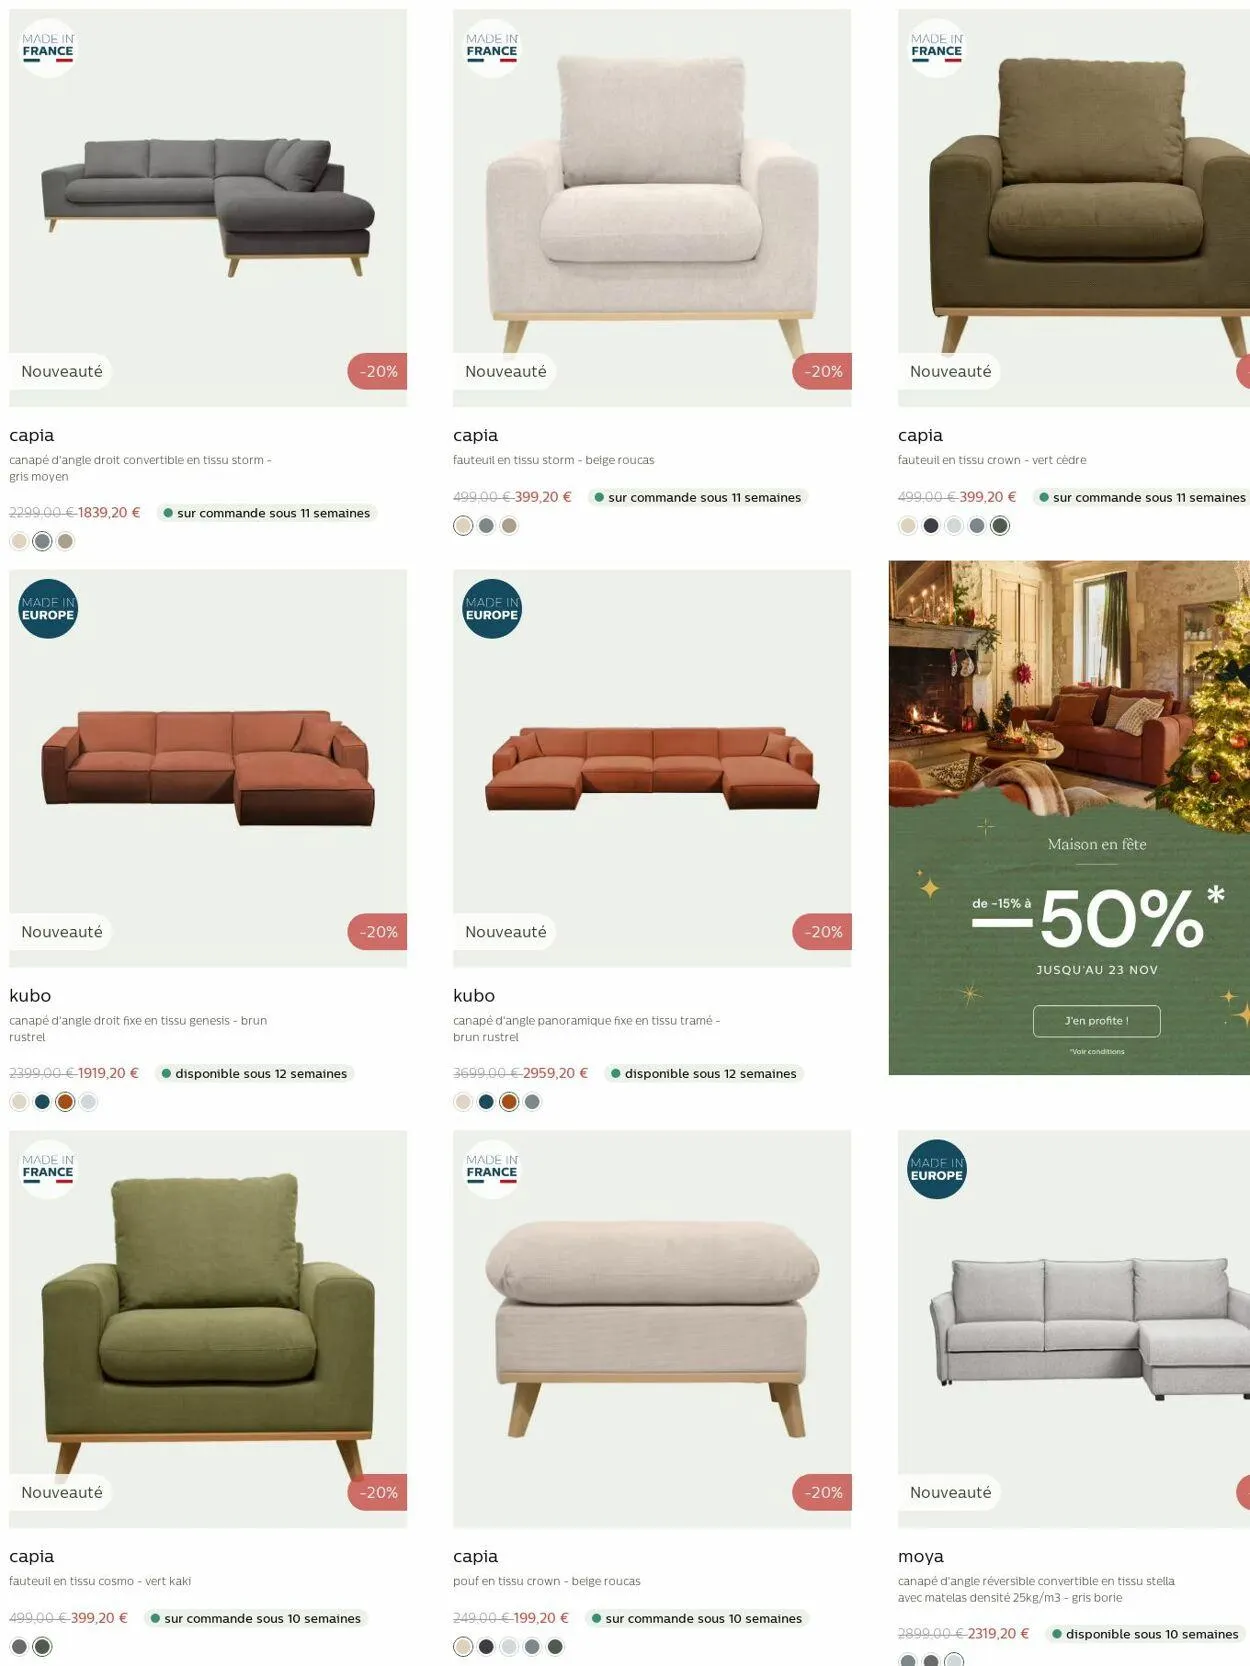The height and width of the screenshot is (1666, 1250).
Task: Select dark swatch under capia pouf beige roucas
Action: [x=486, y=1646]
